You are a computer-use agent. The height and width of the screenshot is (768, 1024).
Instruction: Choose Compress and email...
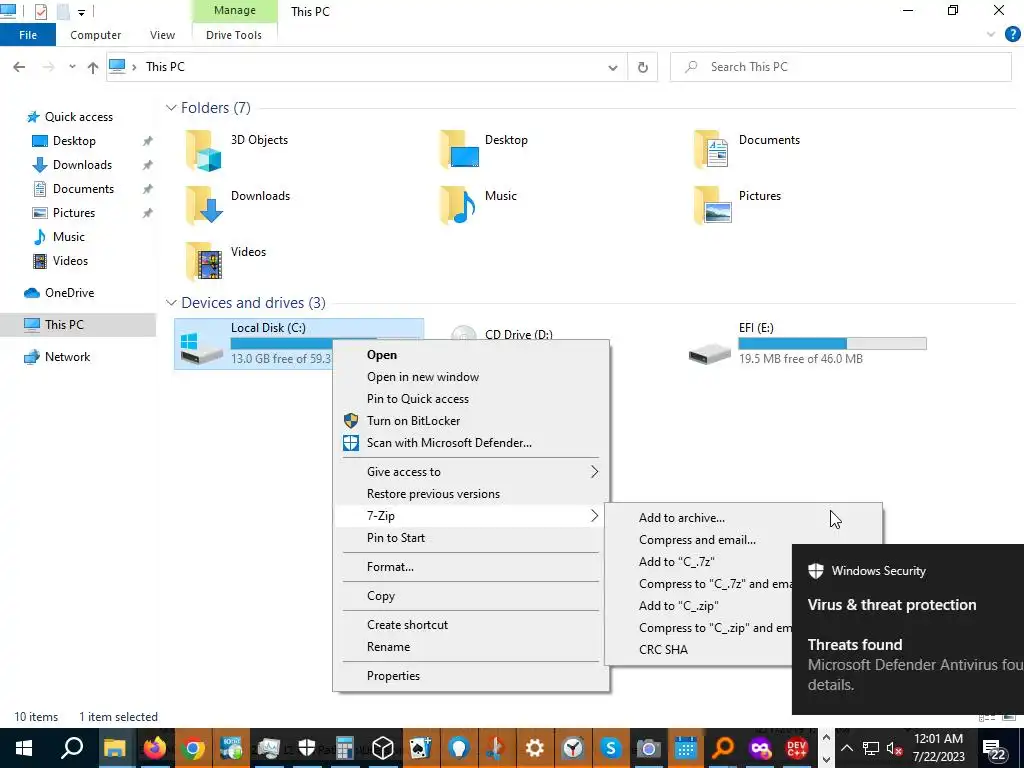tap(697, 540)
